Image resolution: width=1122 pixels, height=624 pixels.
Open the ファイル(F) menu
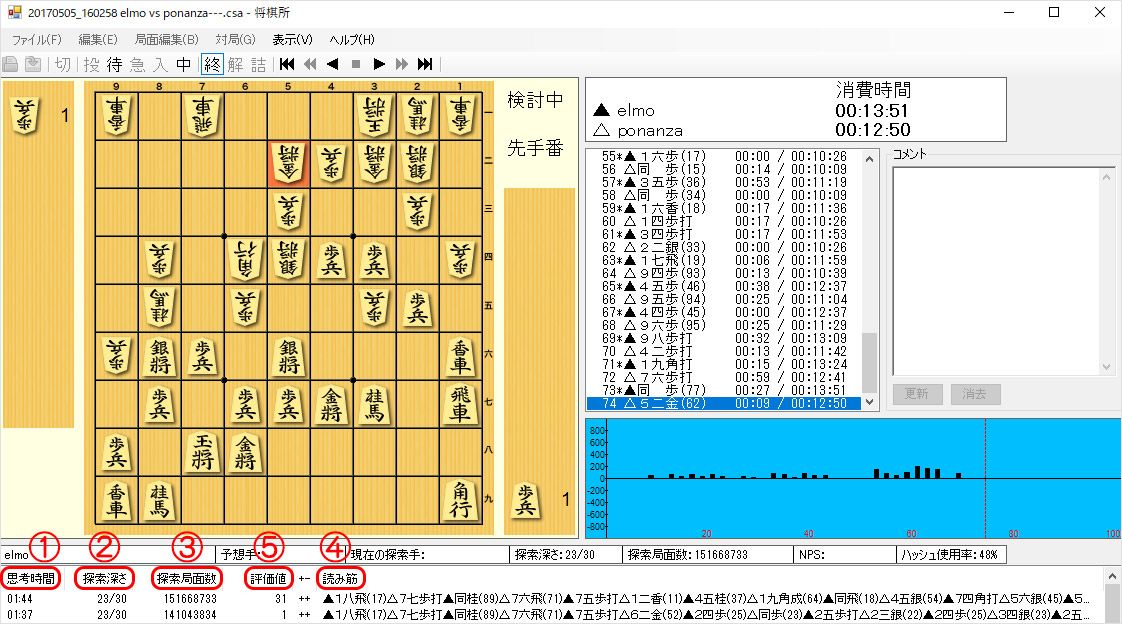(x=36, y=39)
